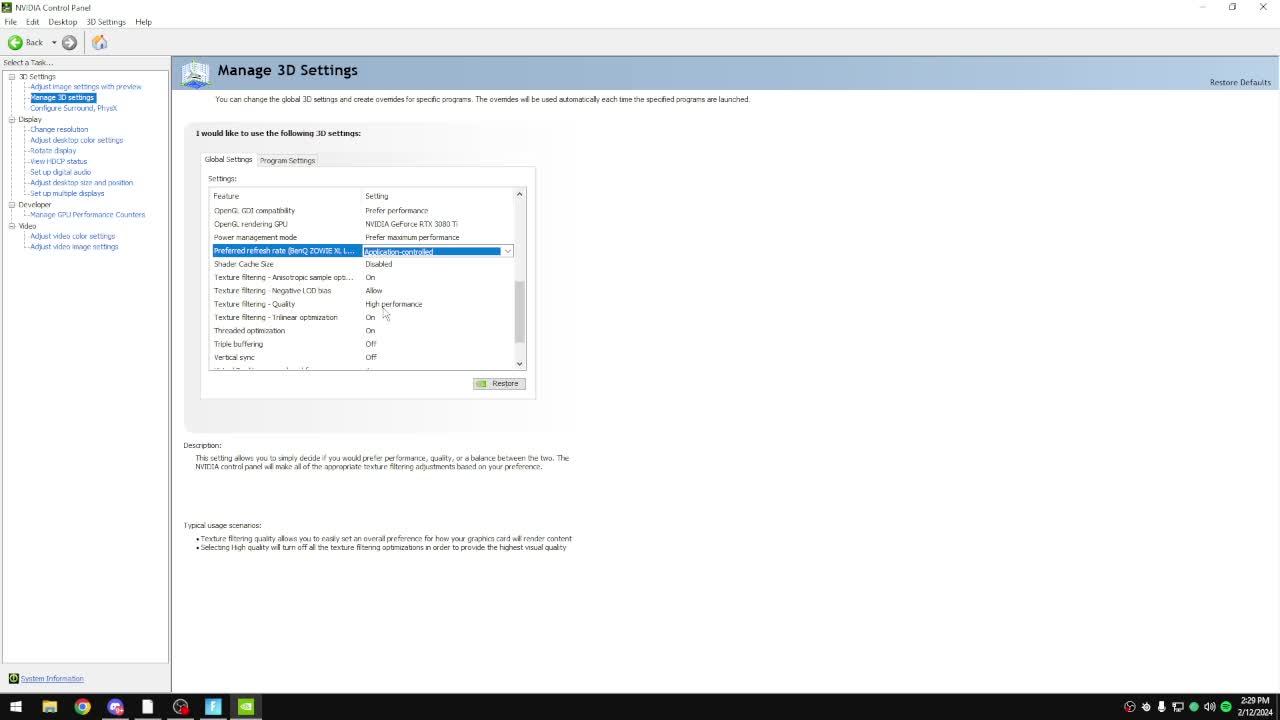Open the taskbar clock and date
Image resolution: width=1280 pixels, height=720 pixels.
click(x=1254, y=707)
